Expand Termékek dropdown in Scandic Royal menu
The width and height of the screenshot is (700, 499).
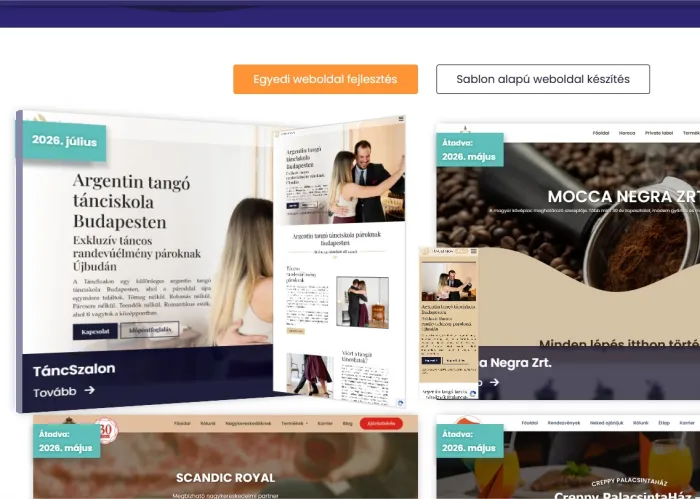[x=294, y=423]
